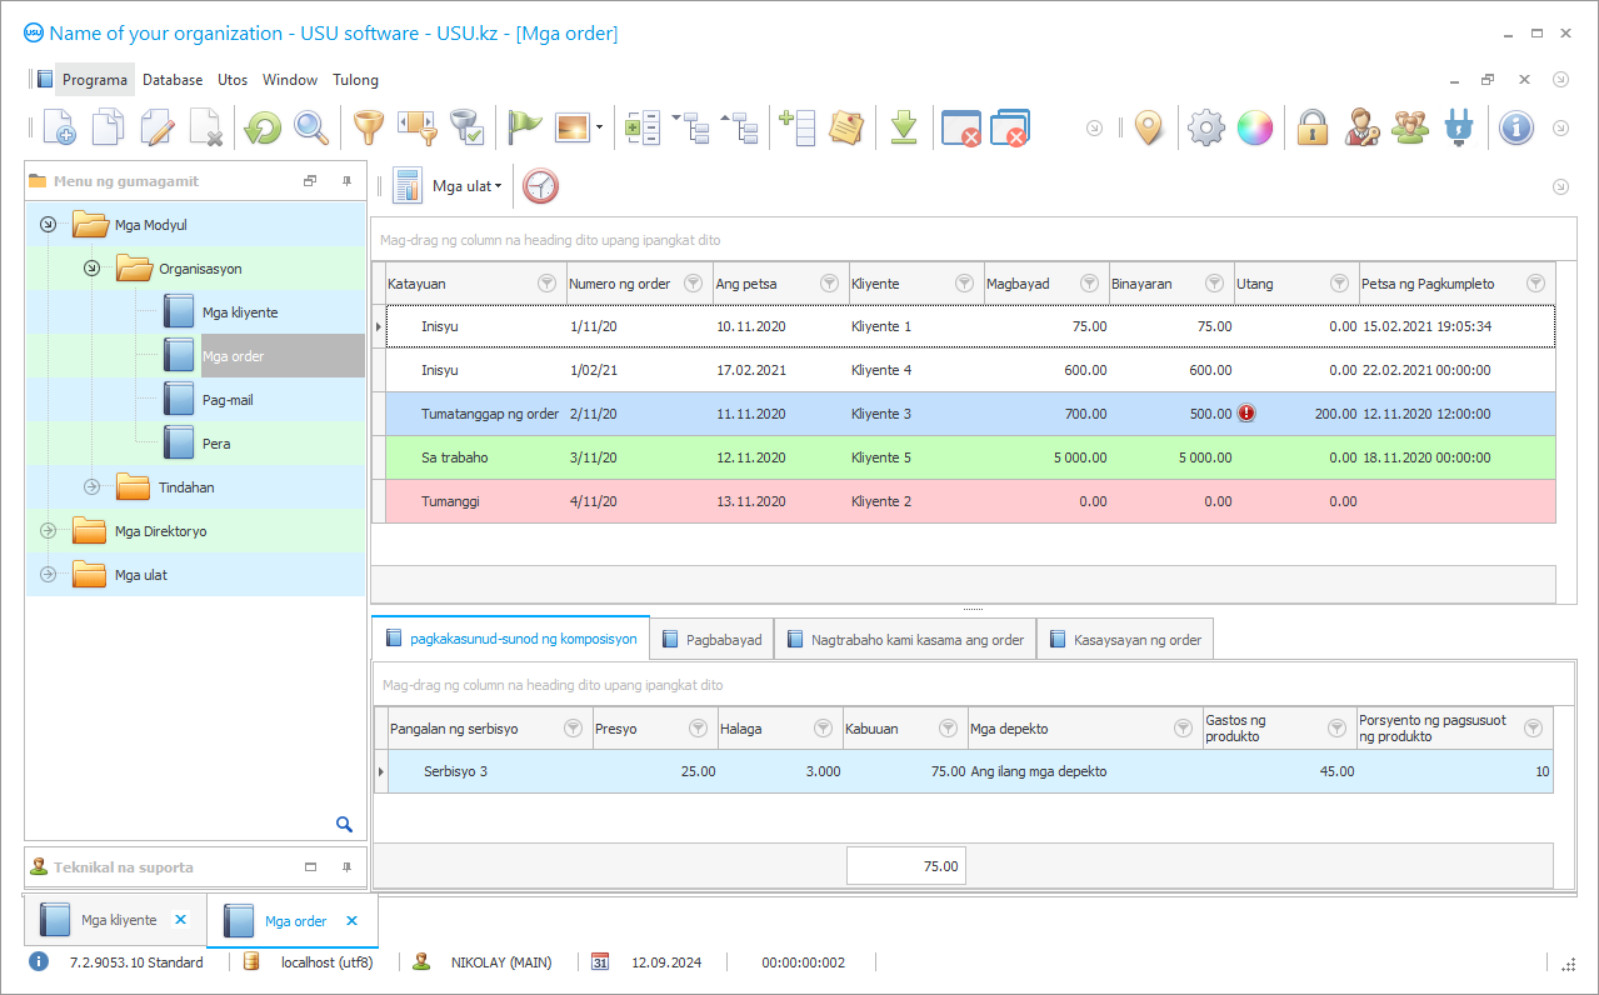The image size is (1599, 995).
Task: Click the add column list icon
Action: (798, 128)
